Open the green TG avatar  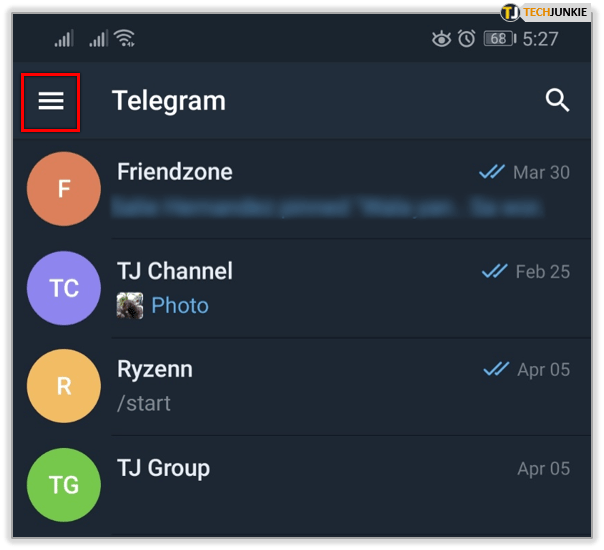click(64, 485)
